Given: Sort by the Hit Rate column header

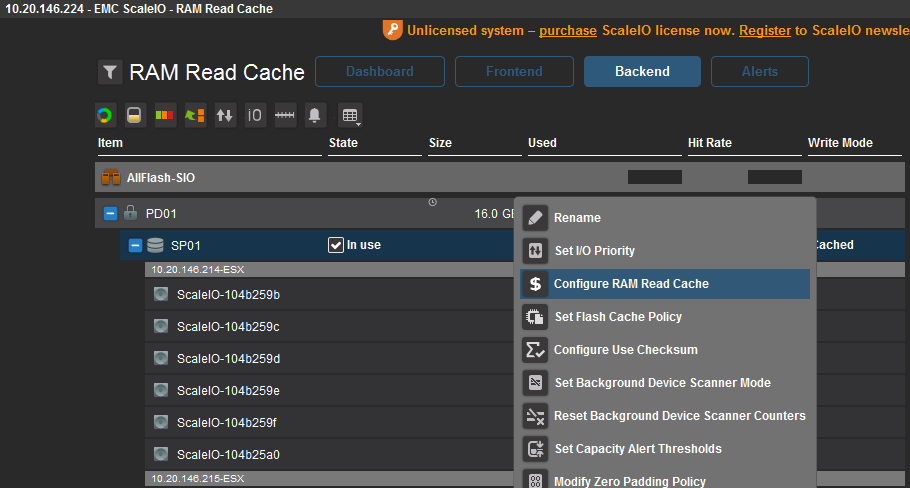Looking at the screenshot, I should click(710, 143).
